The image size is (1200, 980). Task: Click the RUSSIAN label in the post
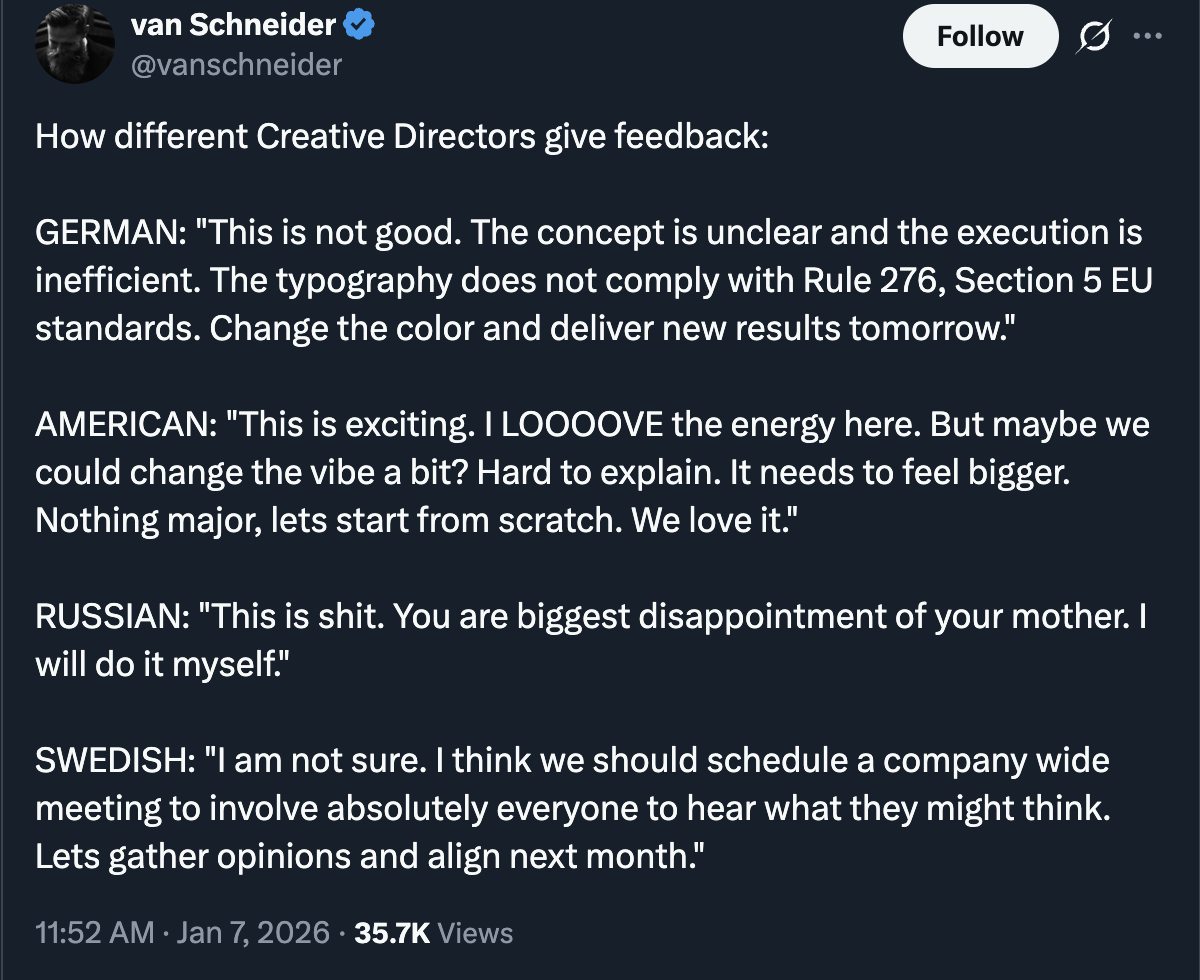[108, 617]
